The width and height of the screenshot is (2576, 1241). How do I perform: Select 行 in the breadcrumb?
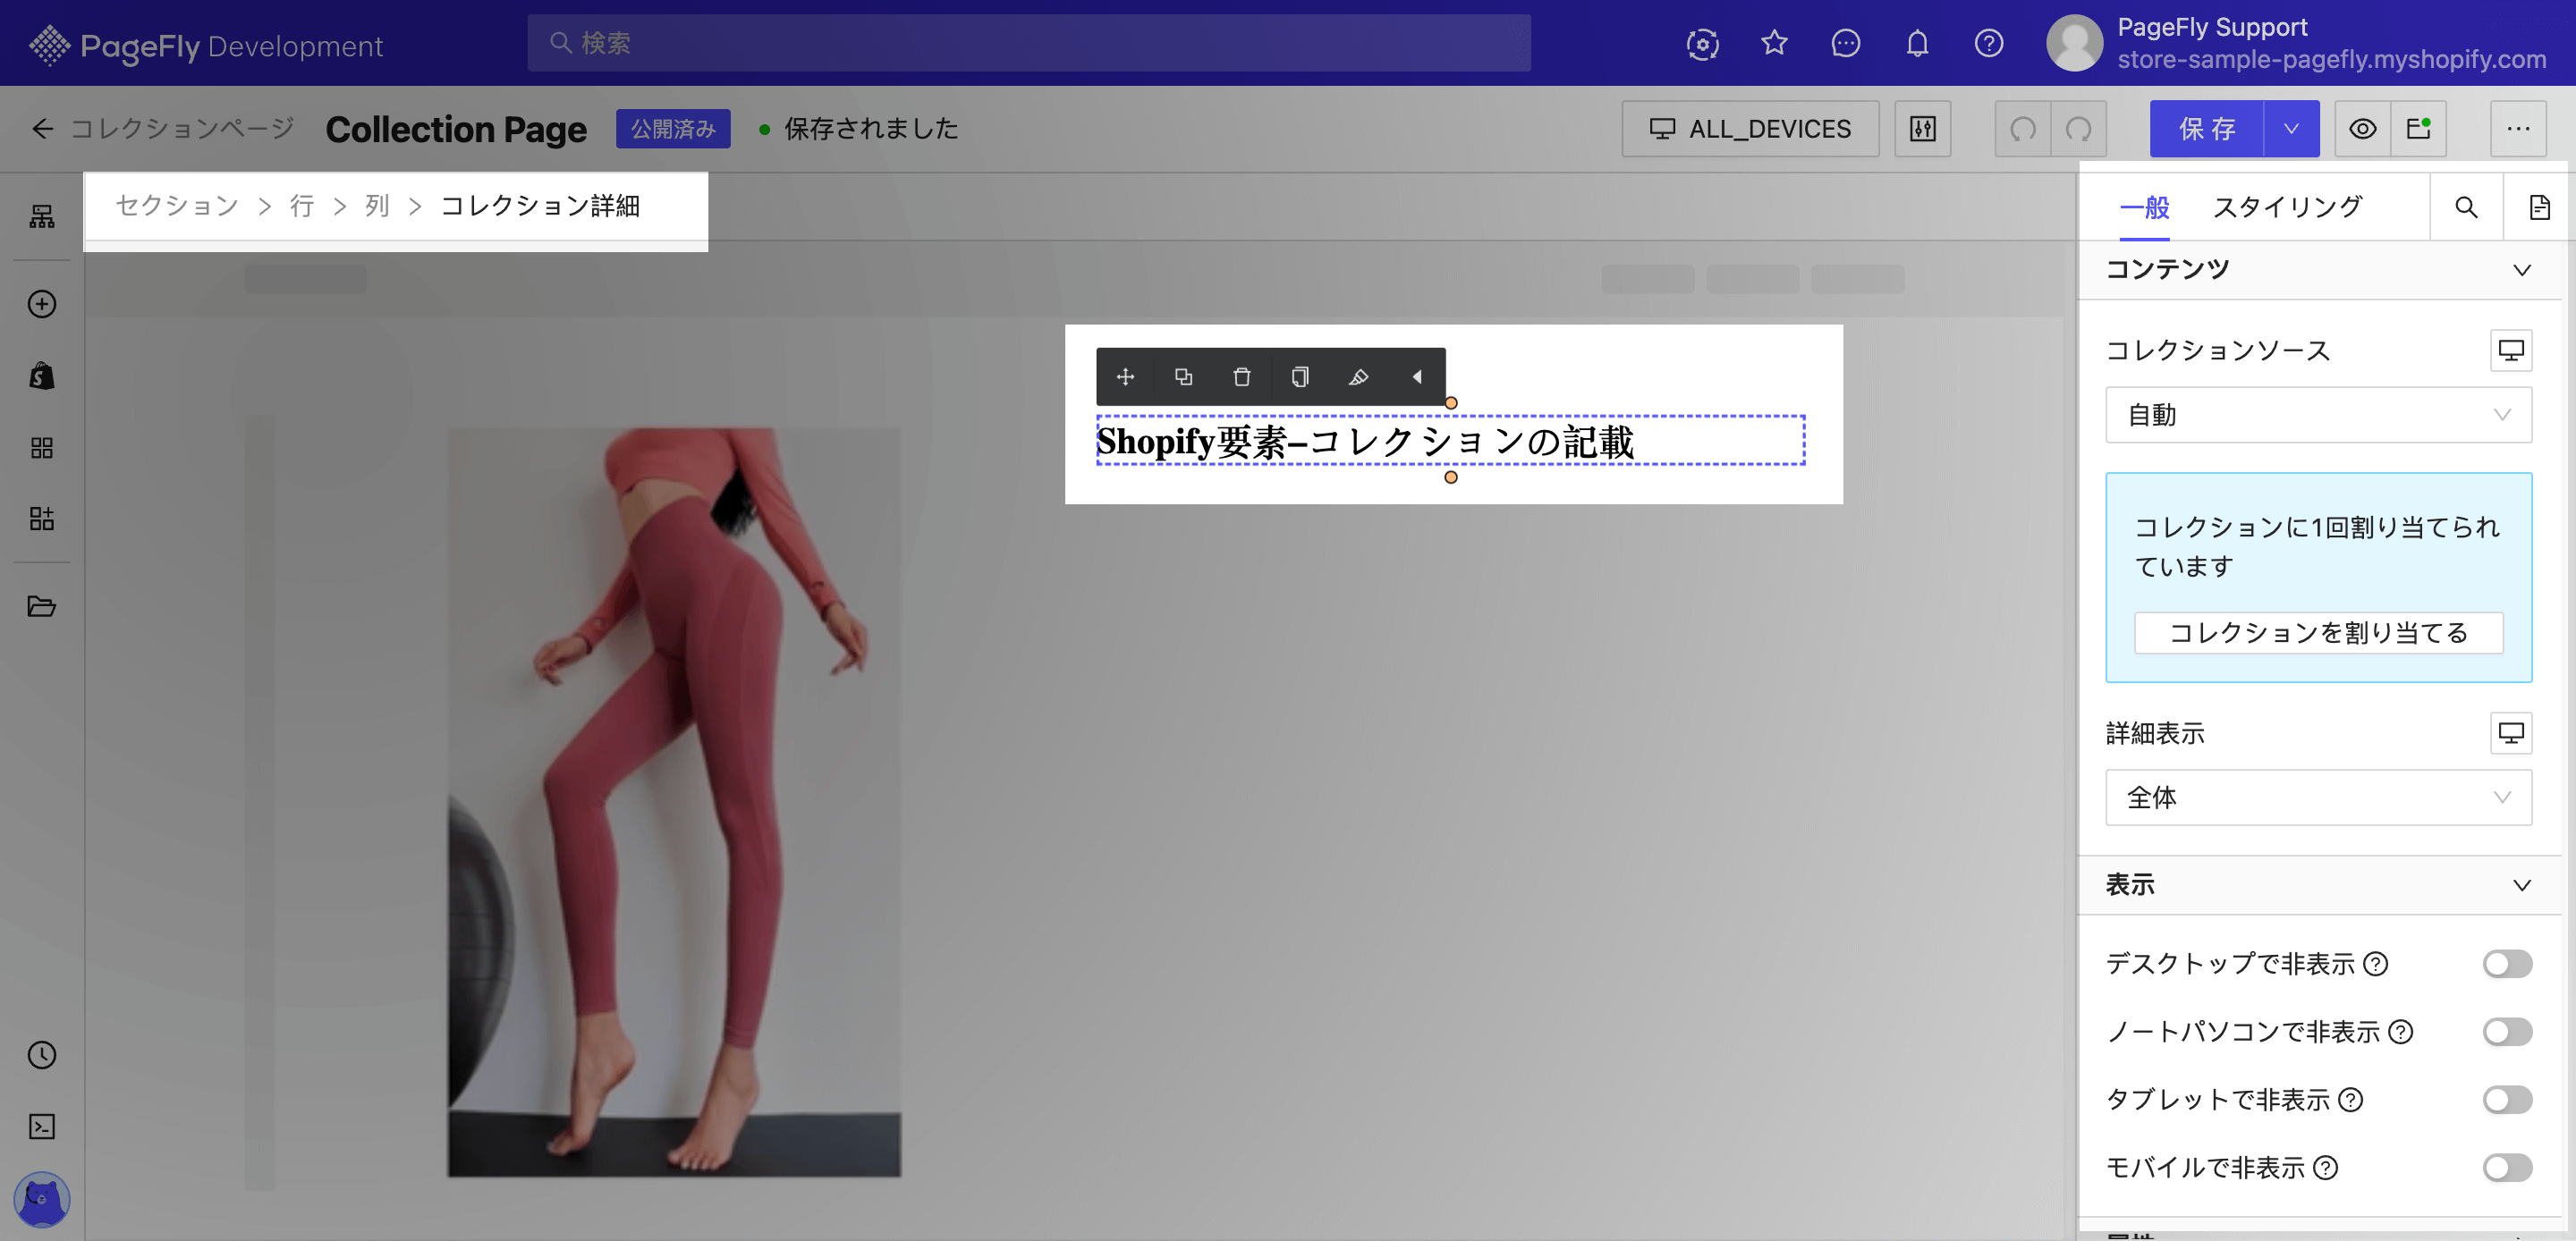[x=302, y=206]
